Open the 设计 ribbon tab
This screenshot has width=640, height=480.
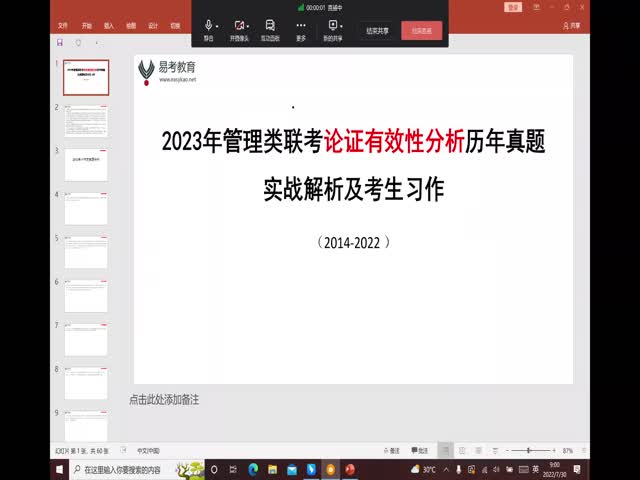coord(153,26)
